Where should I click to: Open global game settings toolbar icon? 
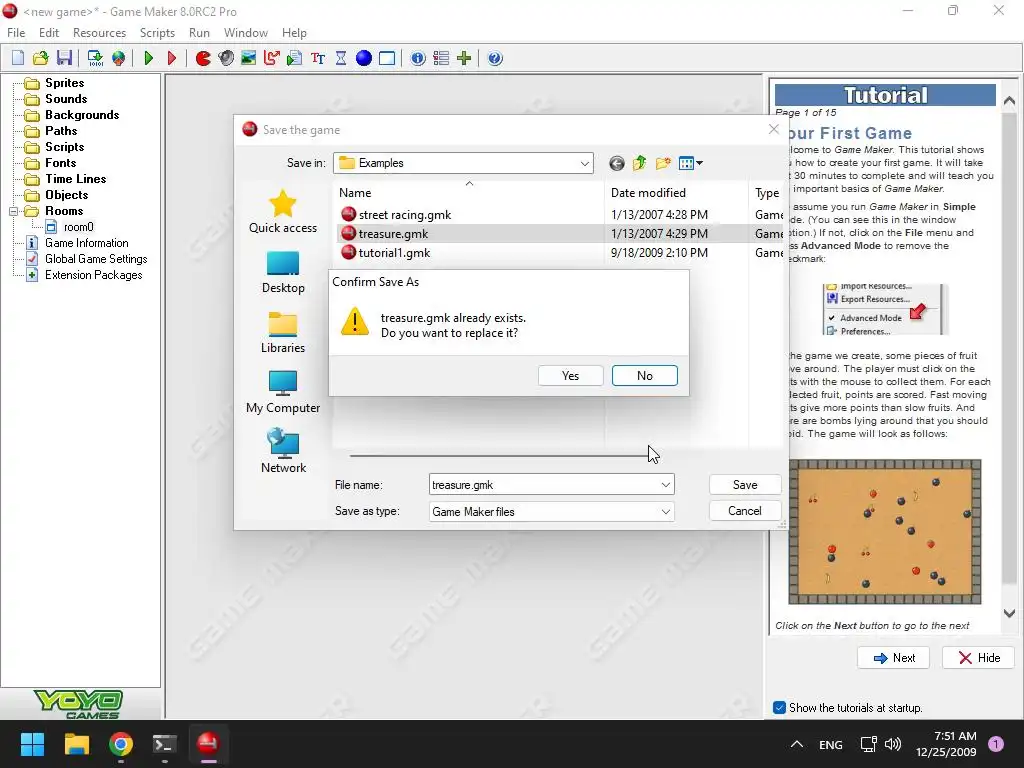point(441,58)
